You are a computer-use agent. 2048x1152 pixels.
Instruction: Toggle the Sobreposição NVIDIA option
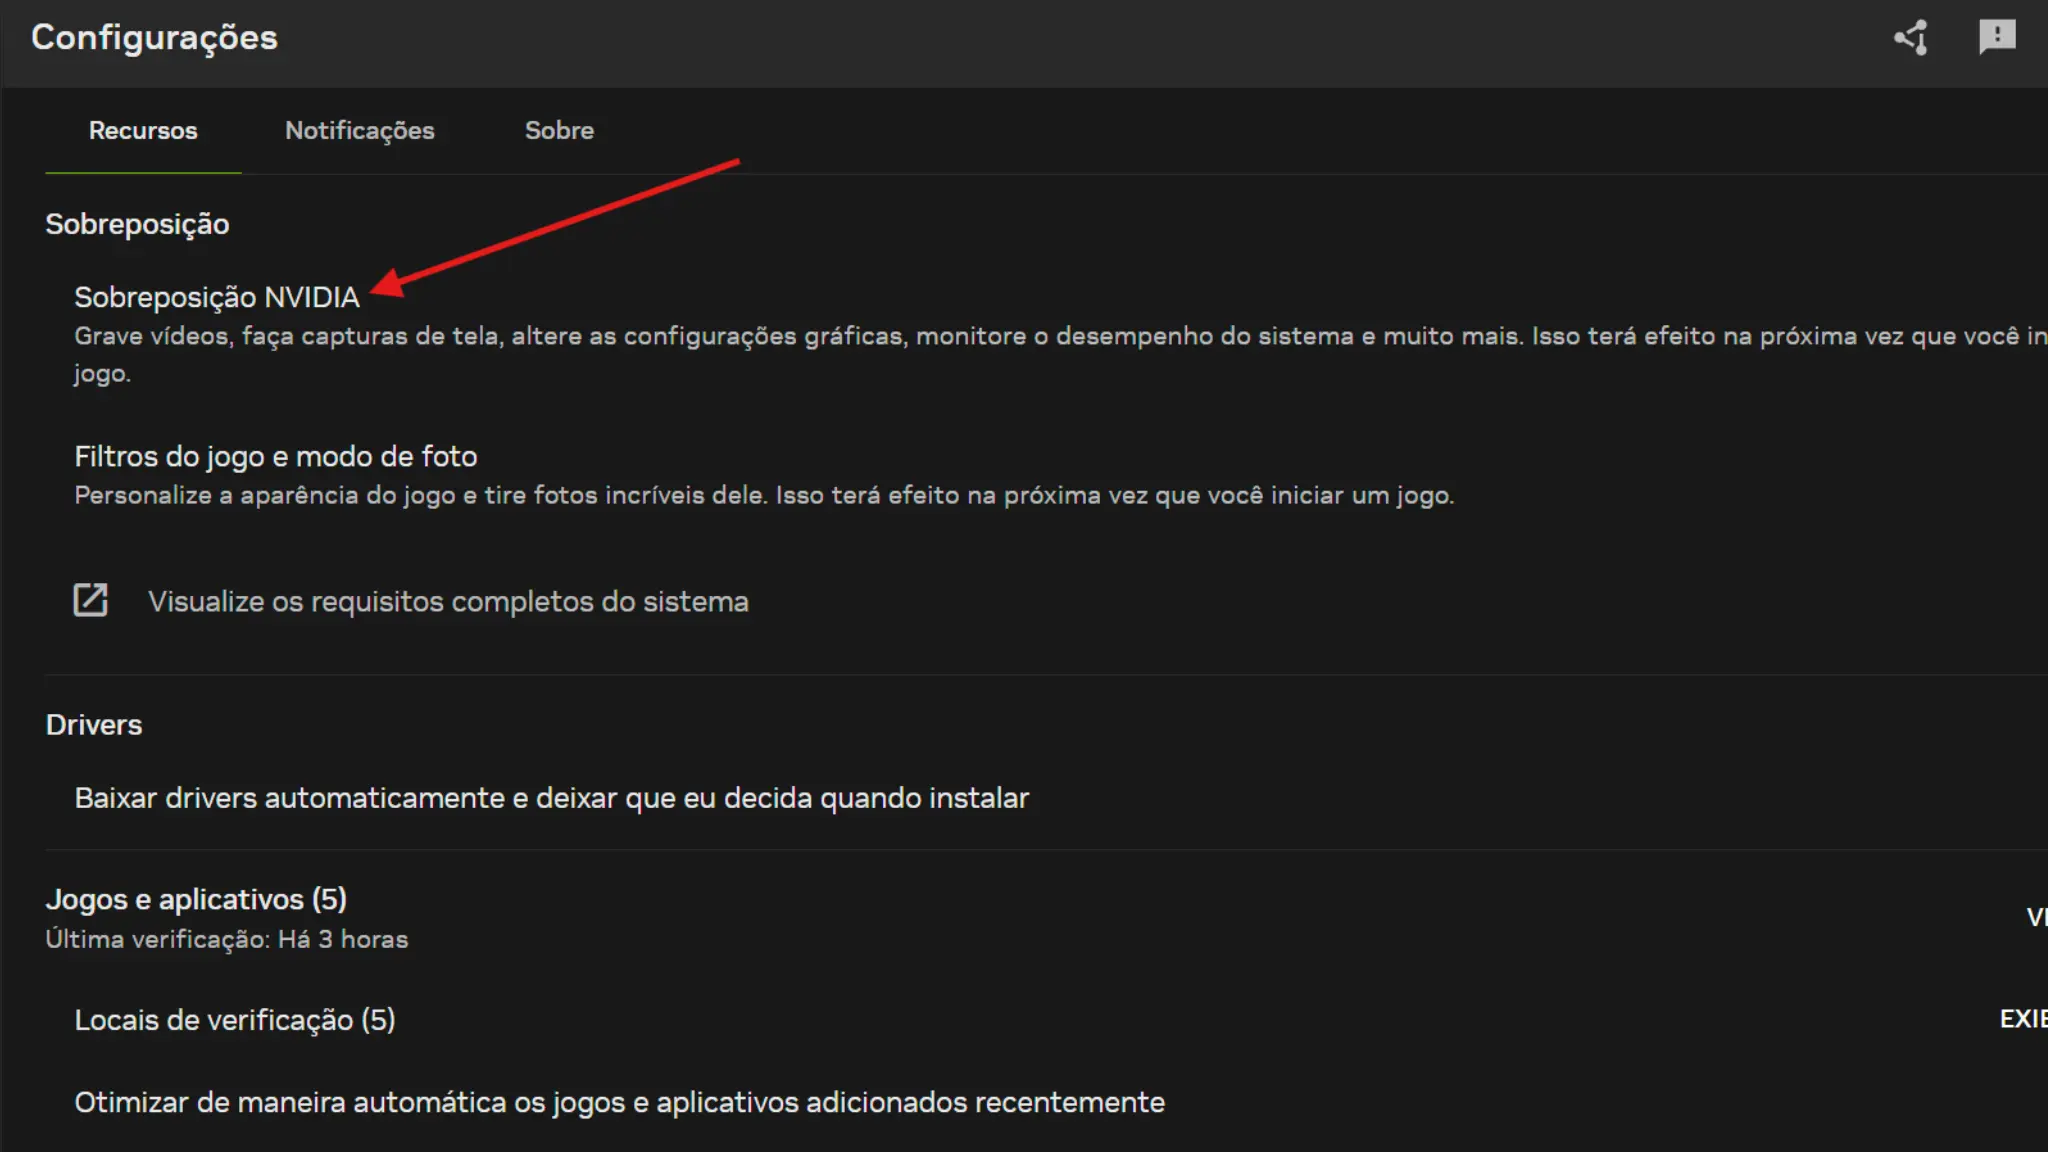click(x=216, y=297)
